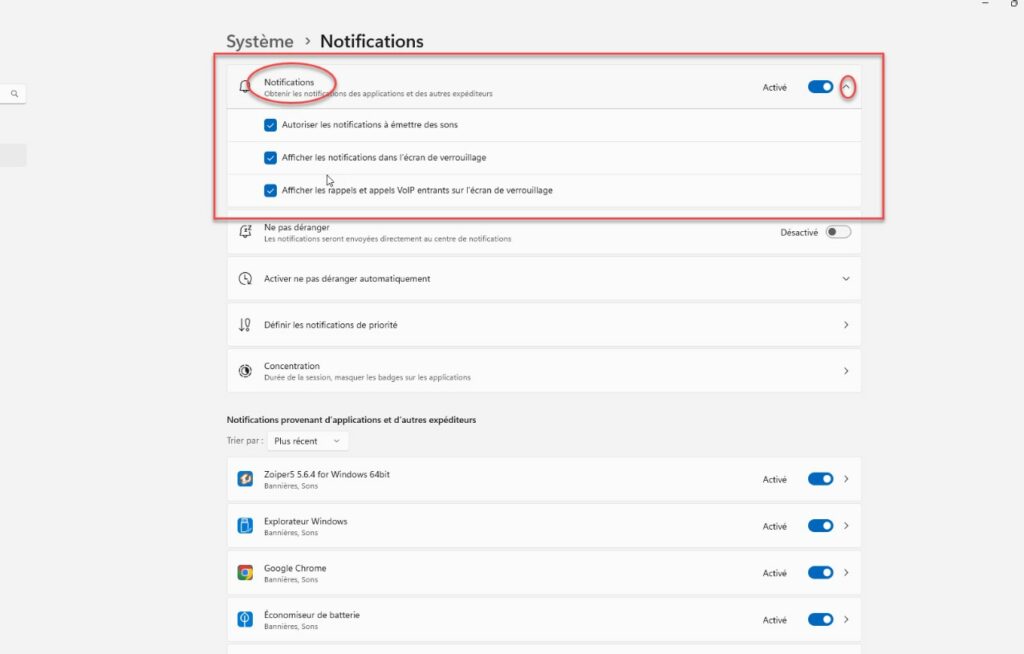Viewport: 1024px width, 654px height.
Task: Click the Ne pas déranger bell icon
Action: pos(245,232)
